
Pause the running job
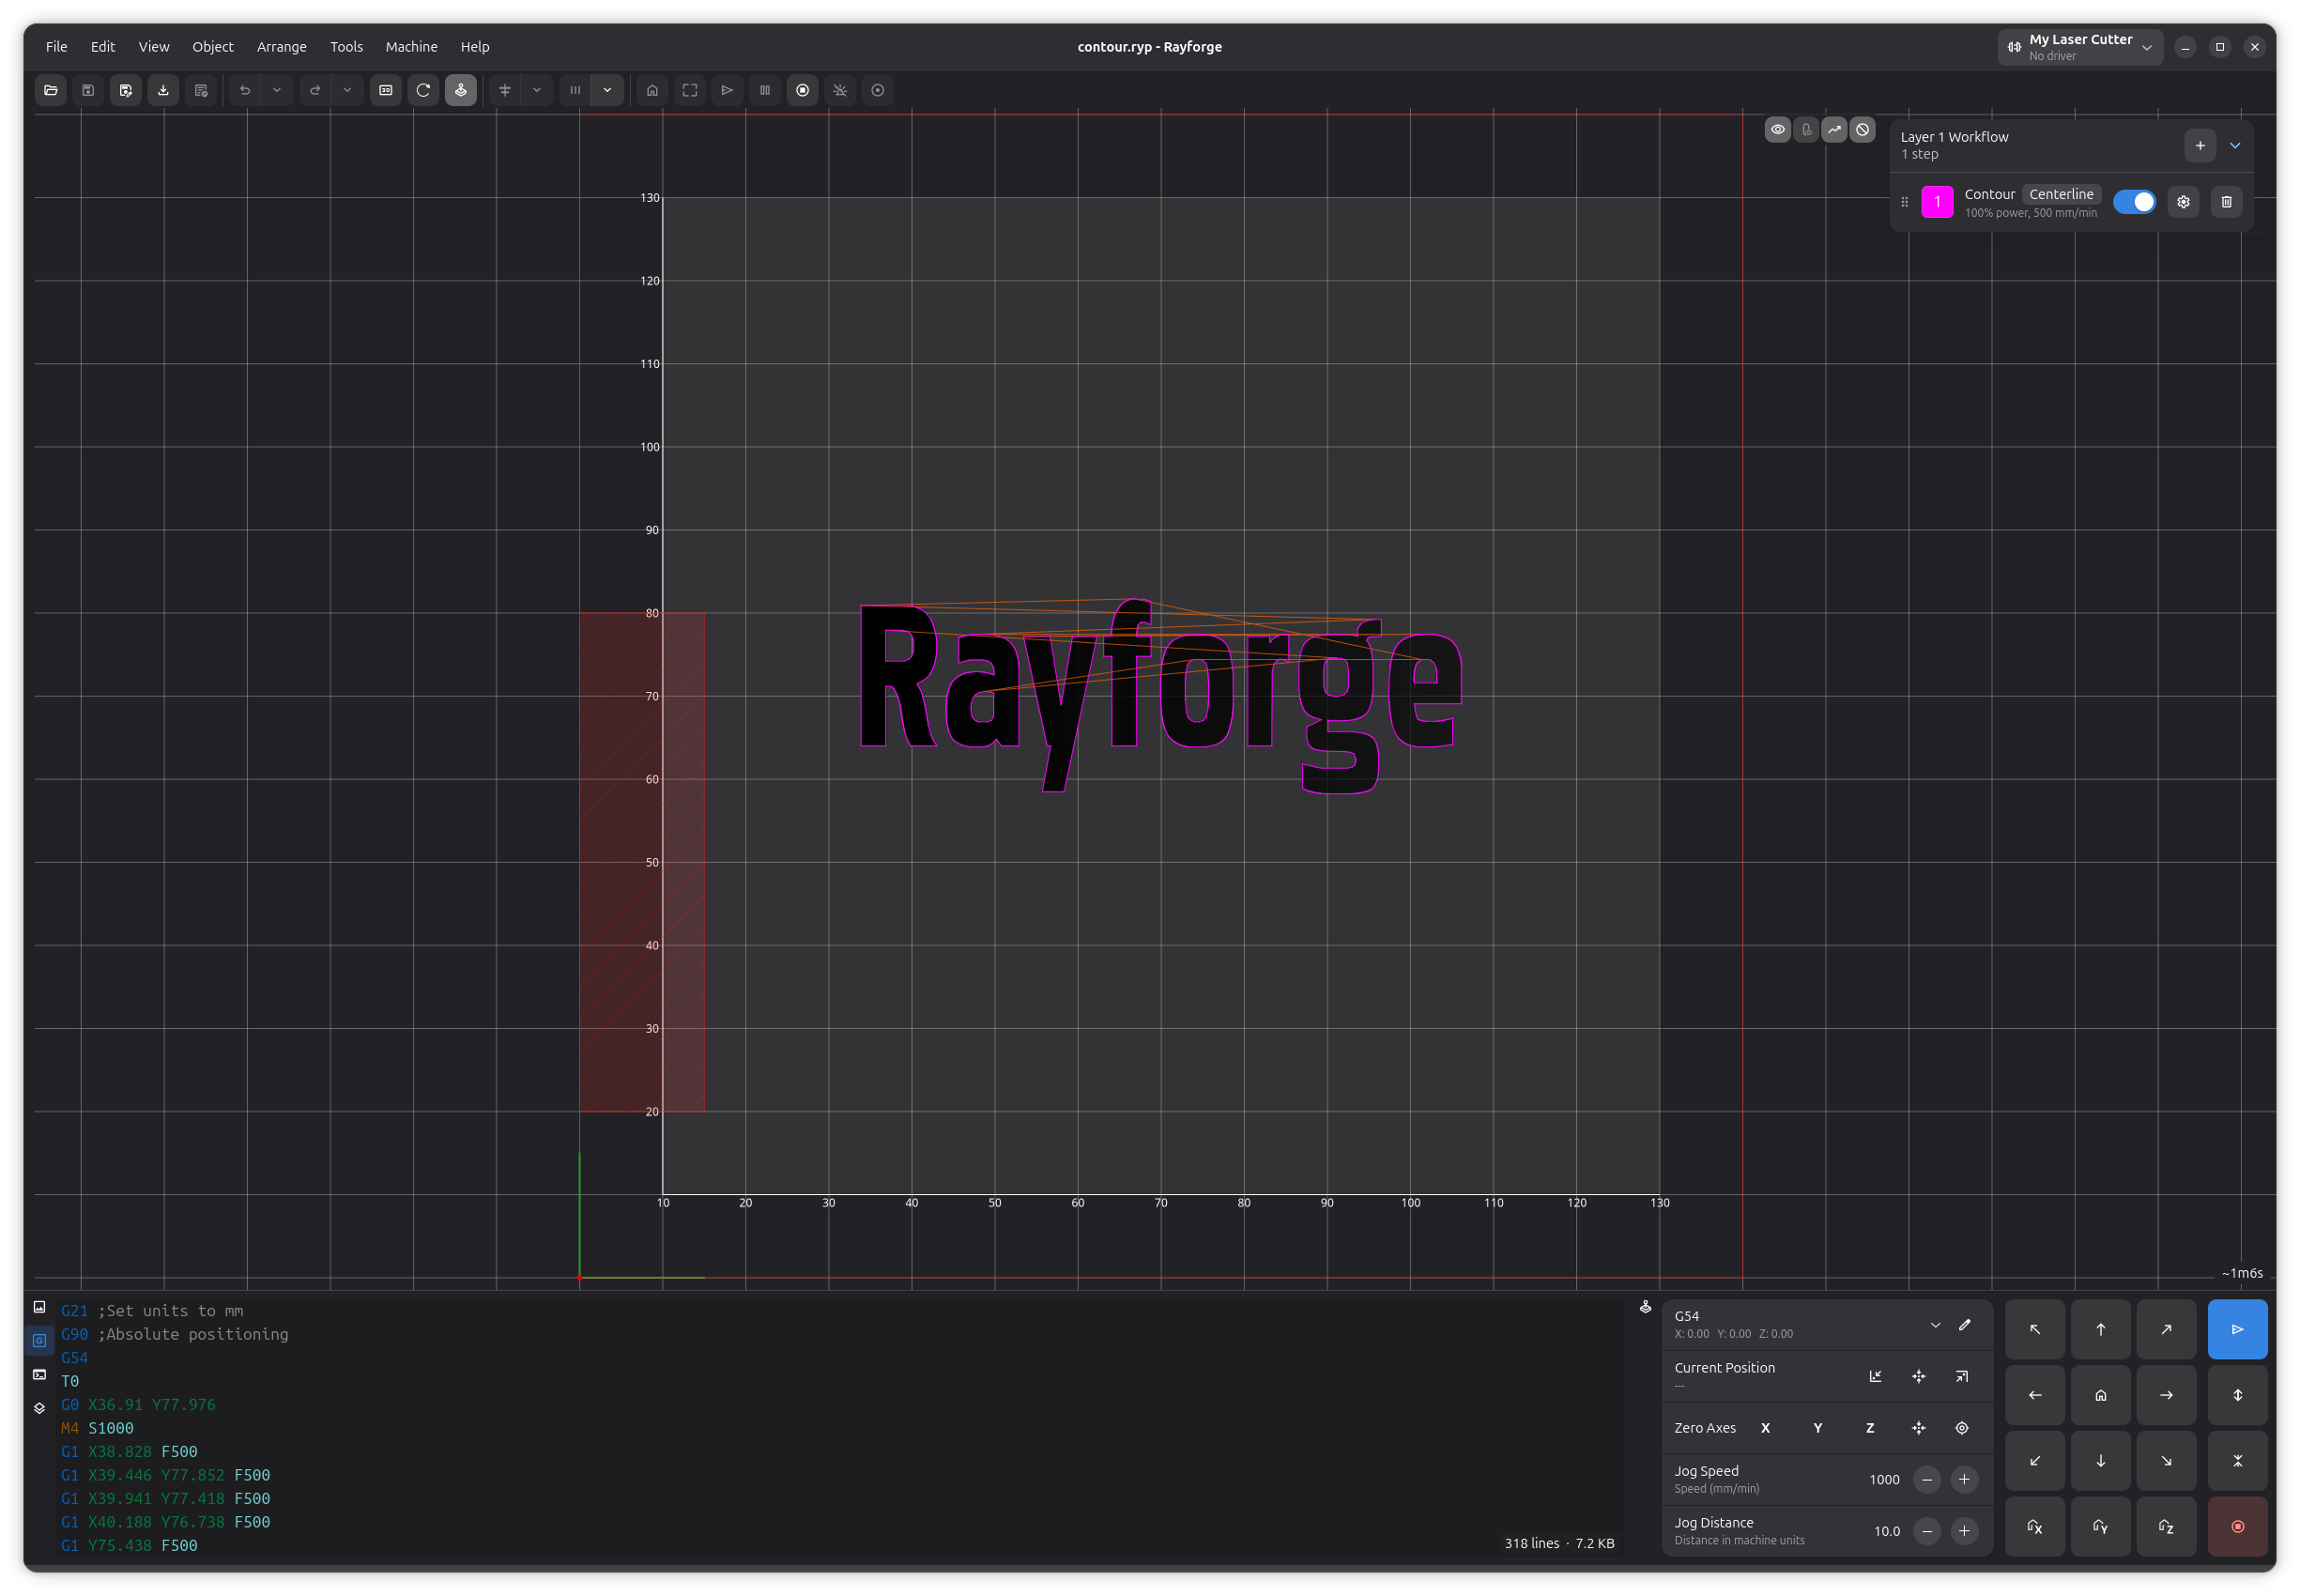[764, 90]
